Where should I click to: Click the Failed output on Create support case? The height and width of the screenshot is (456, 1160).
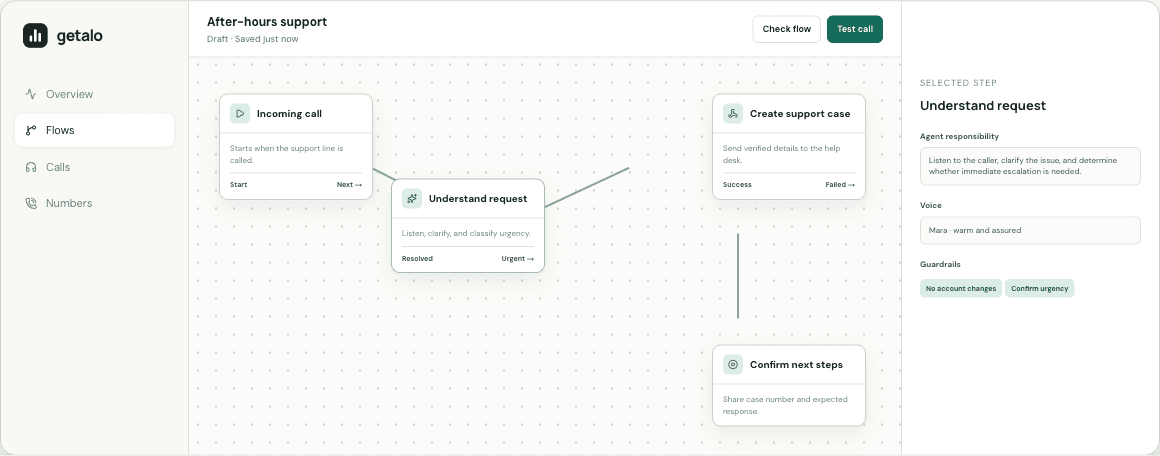pos(840,184)
